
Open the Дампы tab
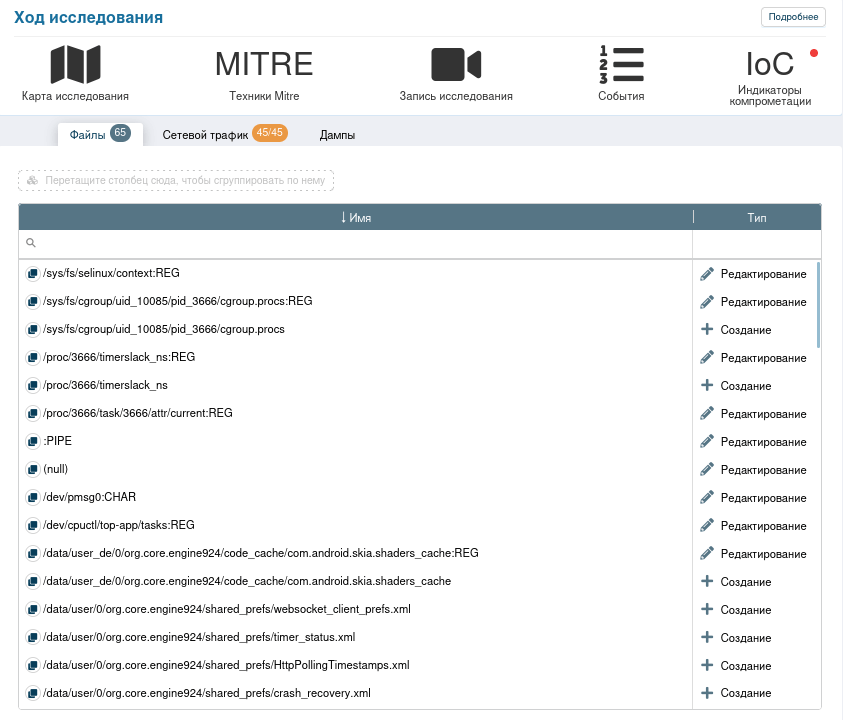click(337, 135)
